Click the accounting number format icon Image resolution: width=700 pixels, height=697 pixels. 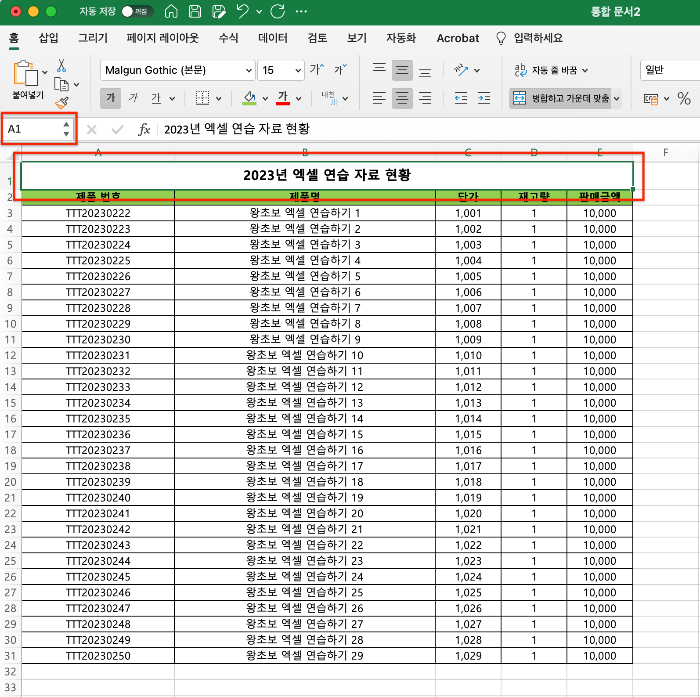(651, 99)
